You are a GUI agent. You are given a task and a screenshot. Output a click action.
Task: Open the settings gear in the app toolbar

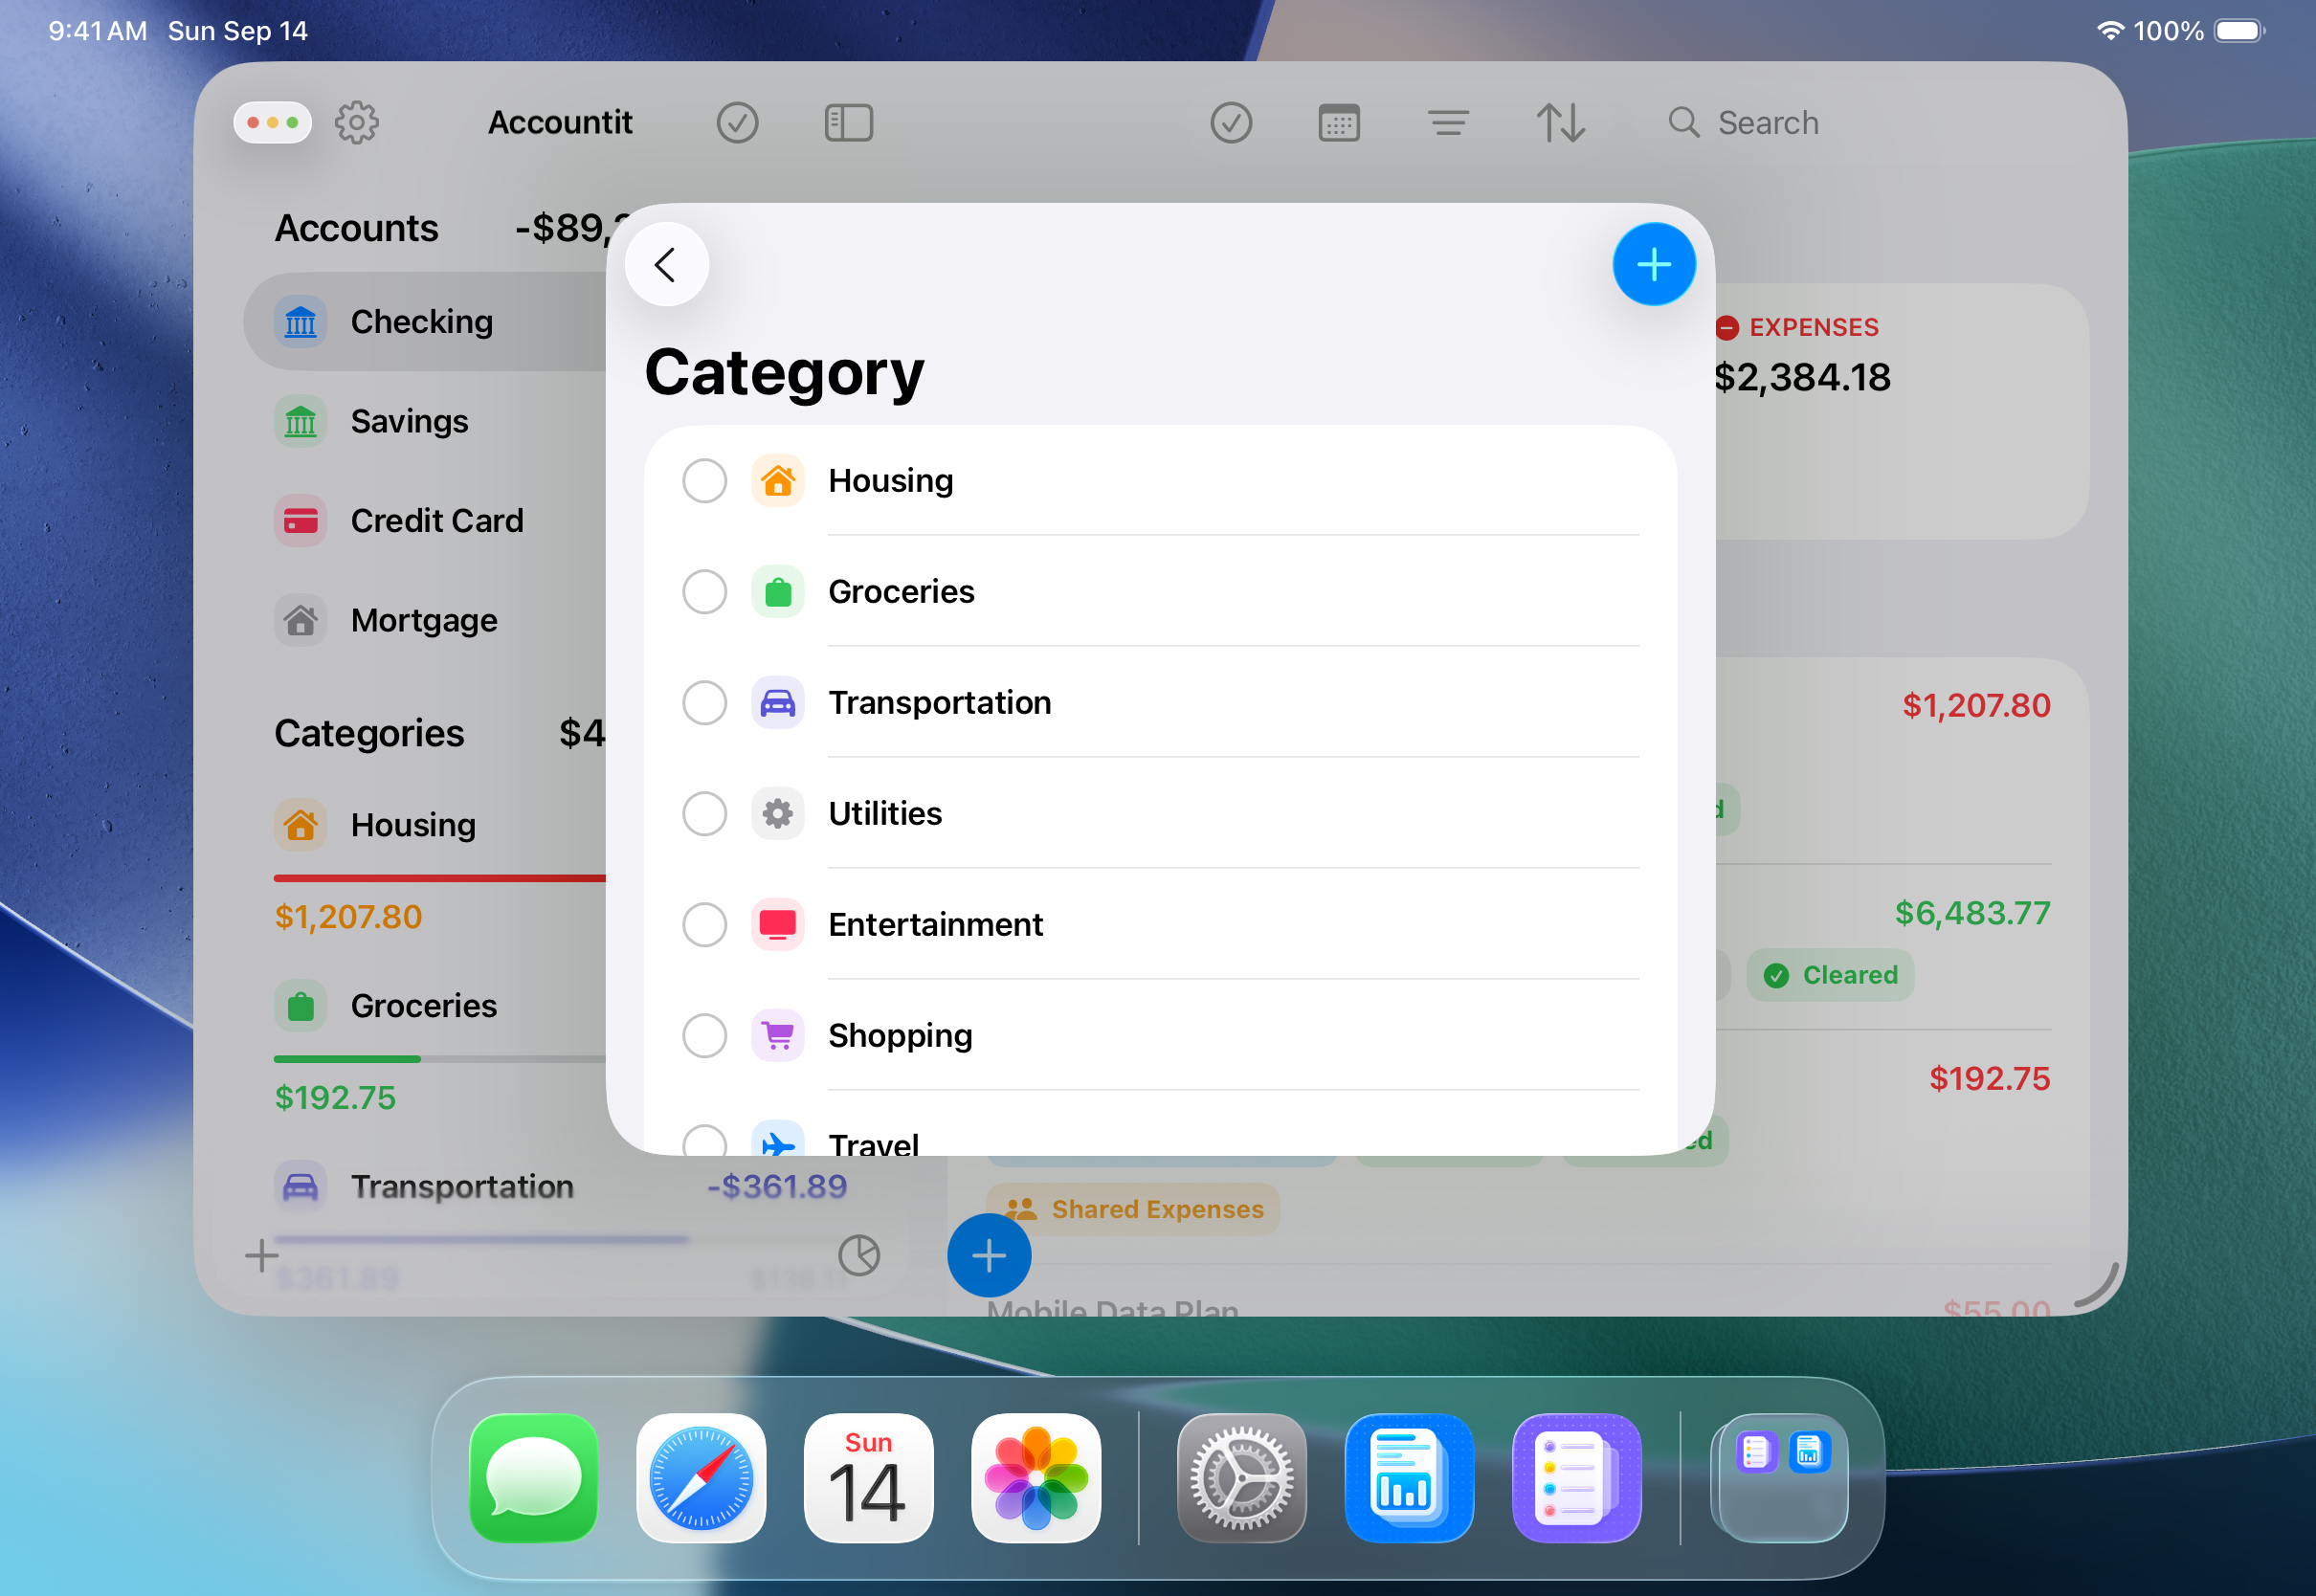pyautogui.click(x=356, y=123)
